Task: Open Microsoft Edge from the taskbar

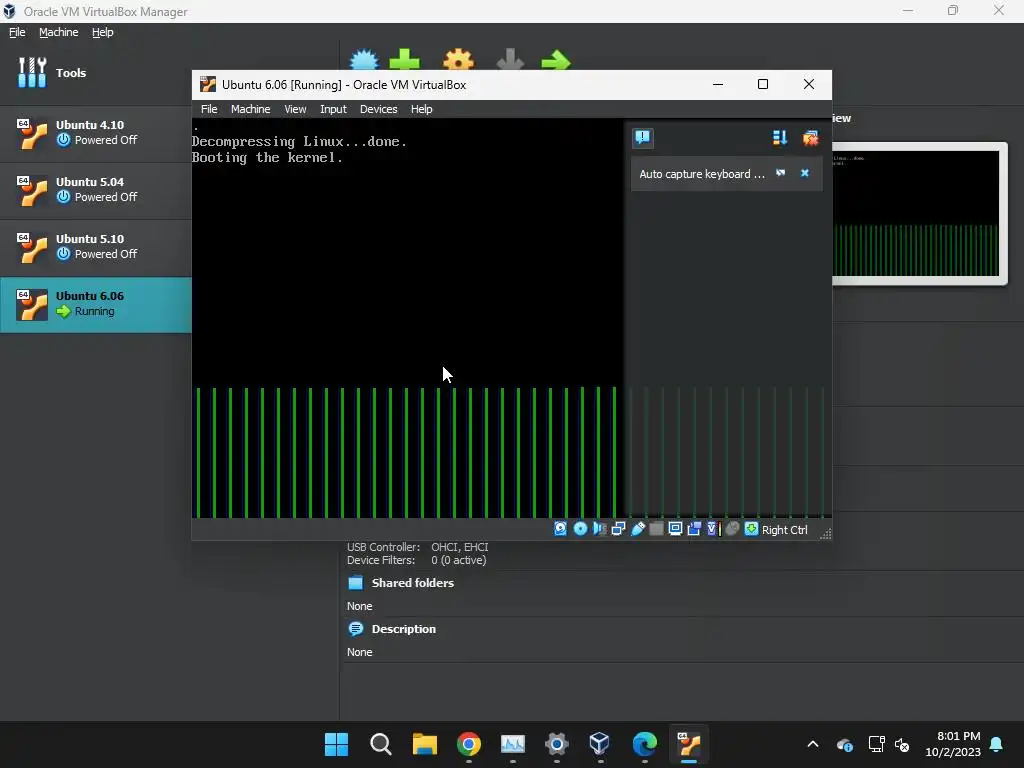Action: pyautogui.click(x=644, y=744)
